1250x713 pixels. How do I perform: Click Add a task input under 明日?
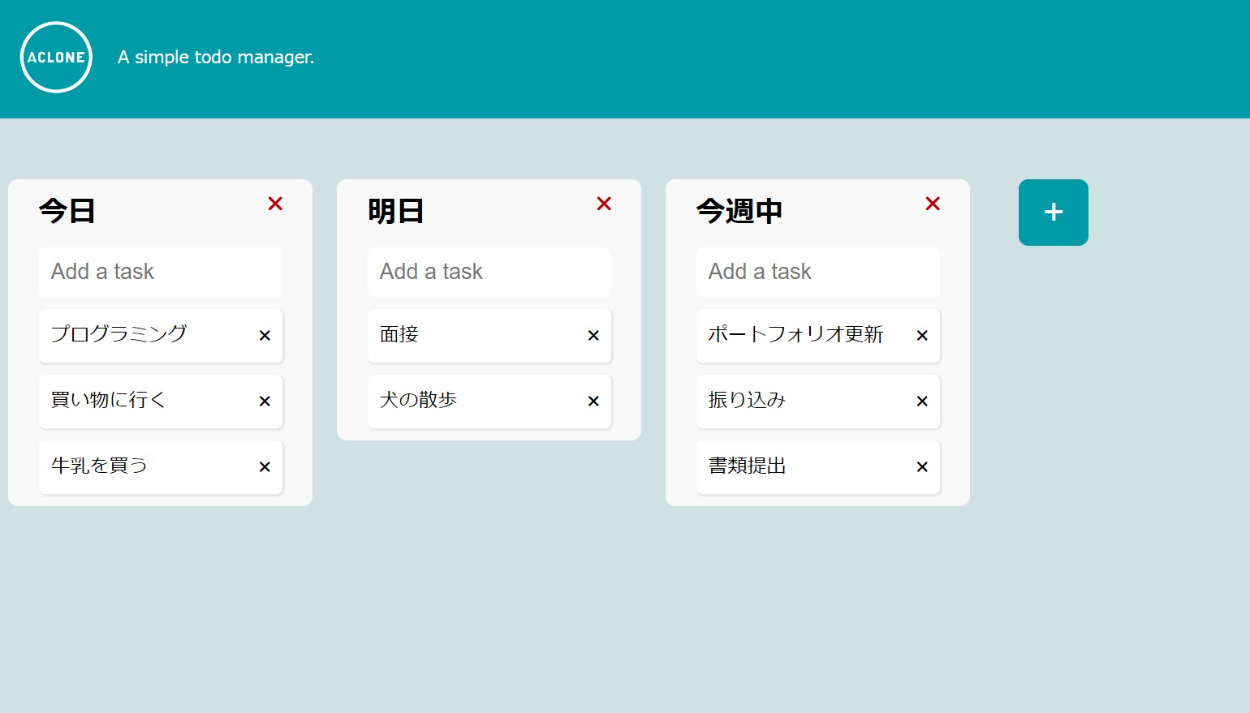[489, 272]
